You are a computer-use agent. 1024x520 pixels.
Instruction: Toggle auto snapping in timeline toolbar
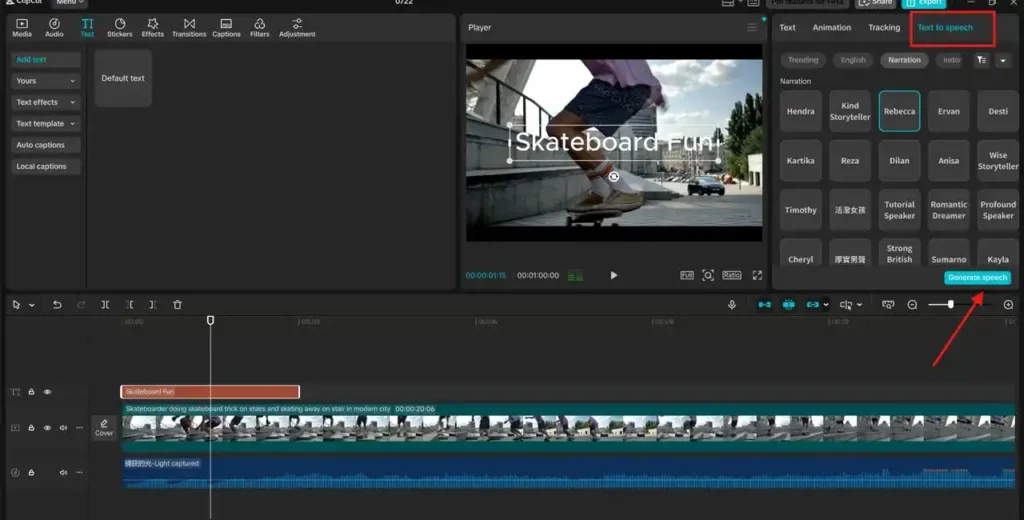[x=788, y=304]
